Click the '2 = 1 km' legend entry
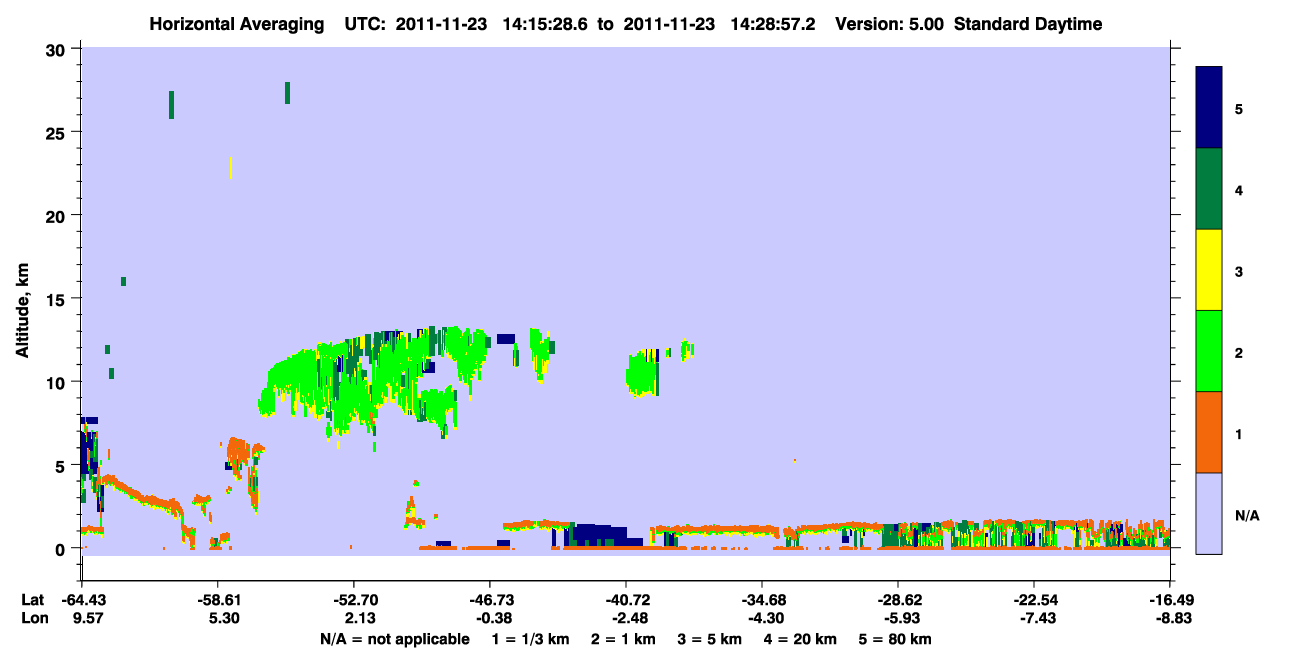This screenshot has height=667, width=1300. coord(623,638)
